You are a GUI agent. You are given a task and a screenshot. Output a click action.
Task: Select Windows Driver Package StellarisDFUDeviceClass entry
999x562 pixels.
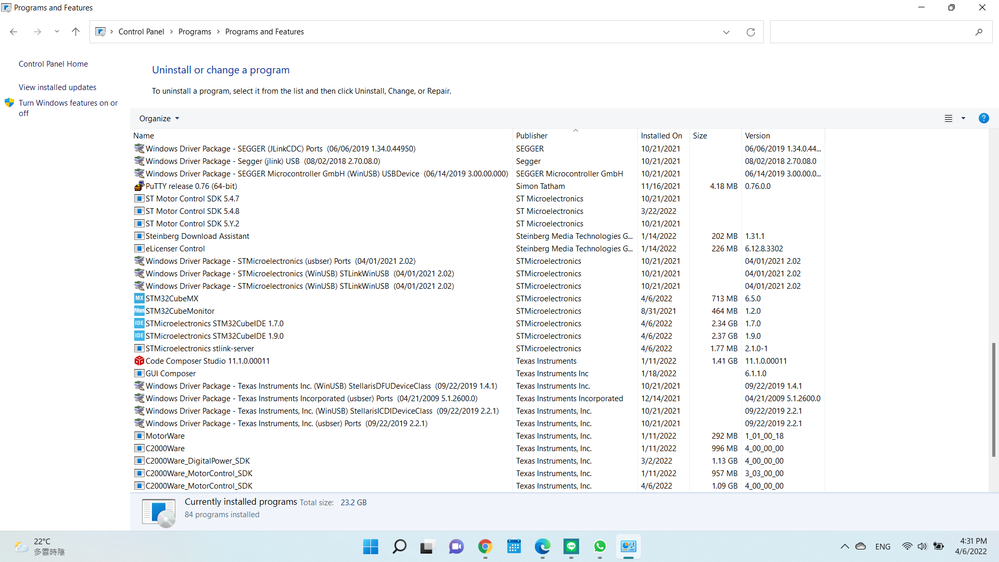[477, 386]
